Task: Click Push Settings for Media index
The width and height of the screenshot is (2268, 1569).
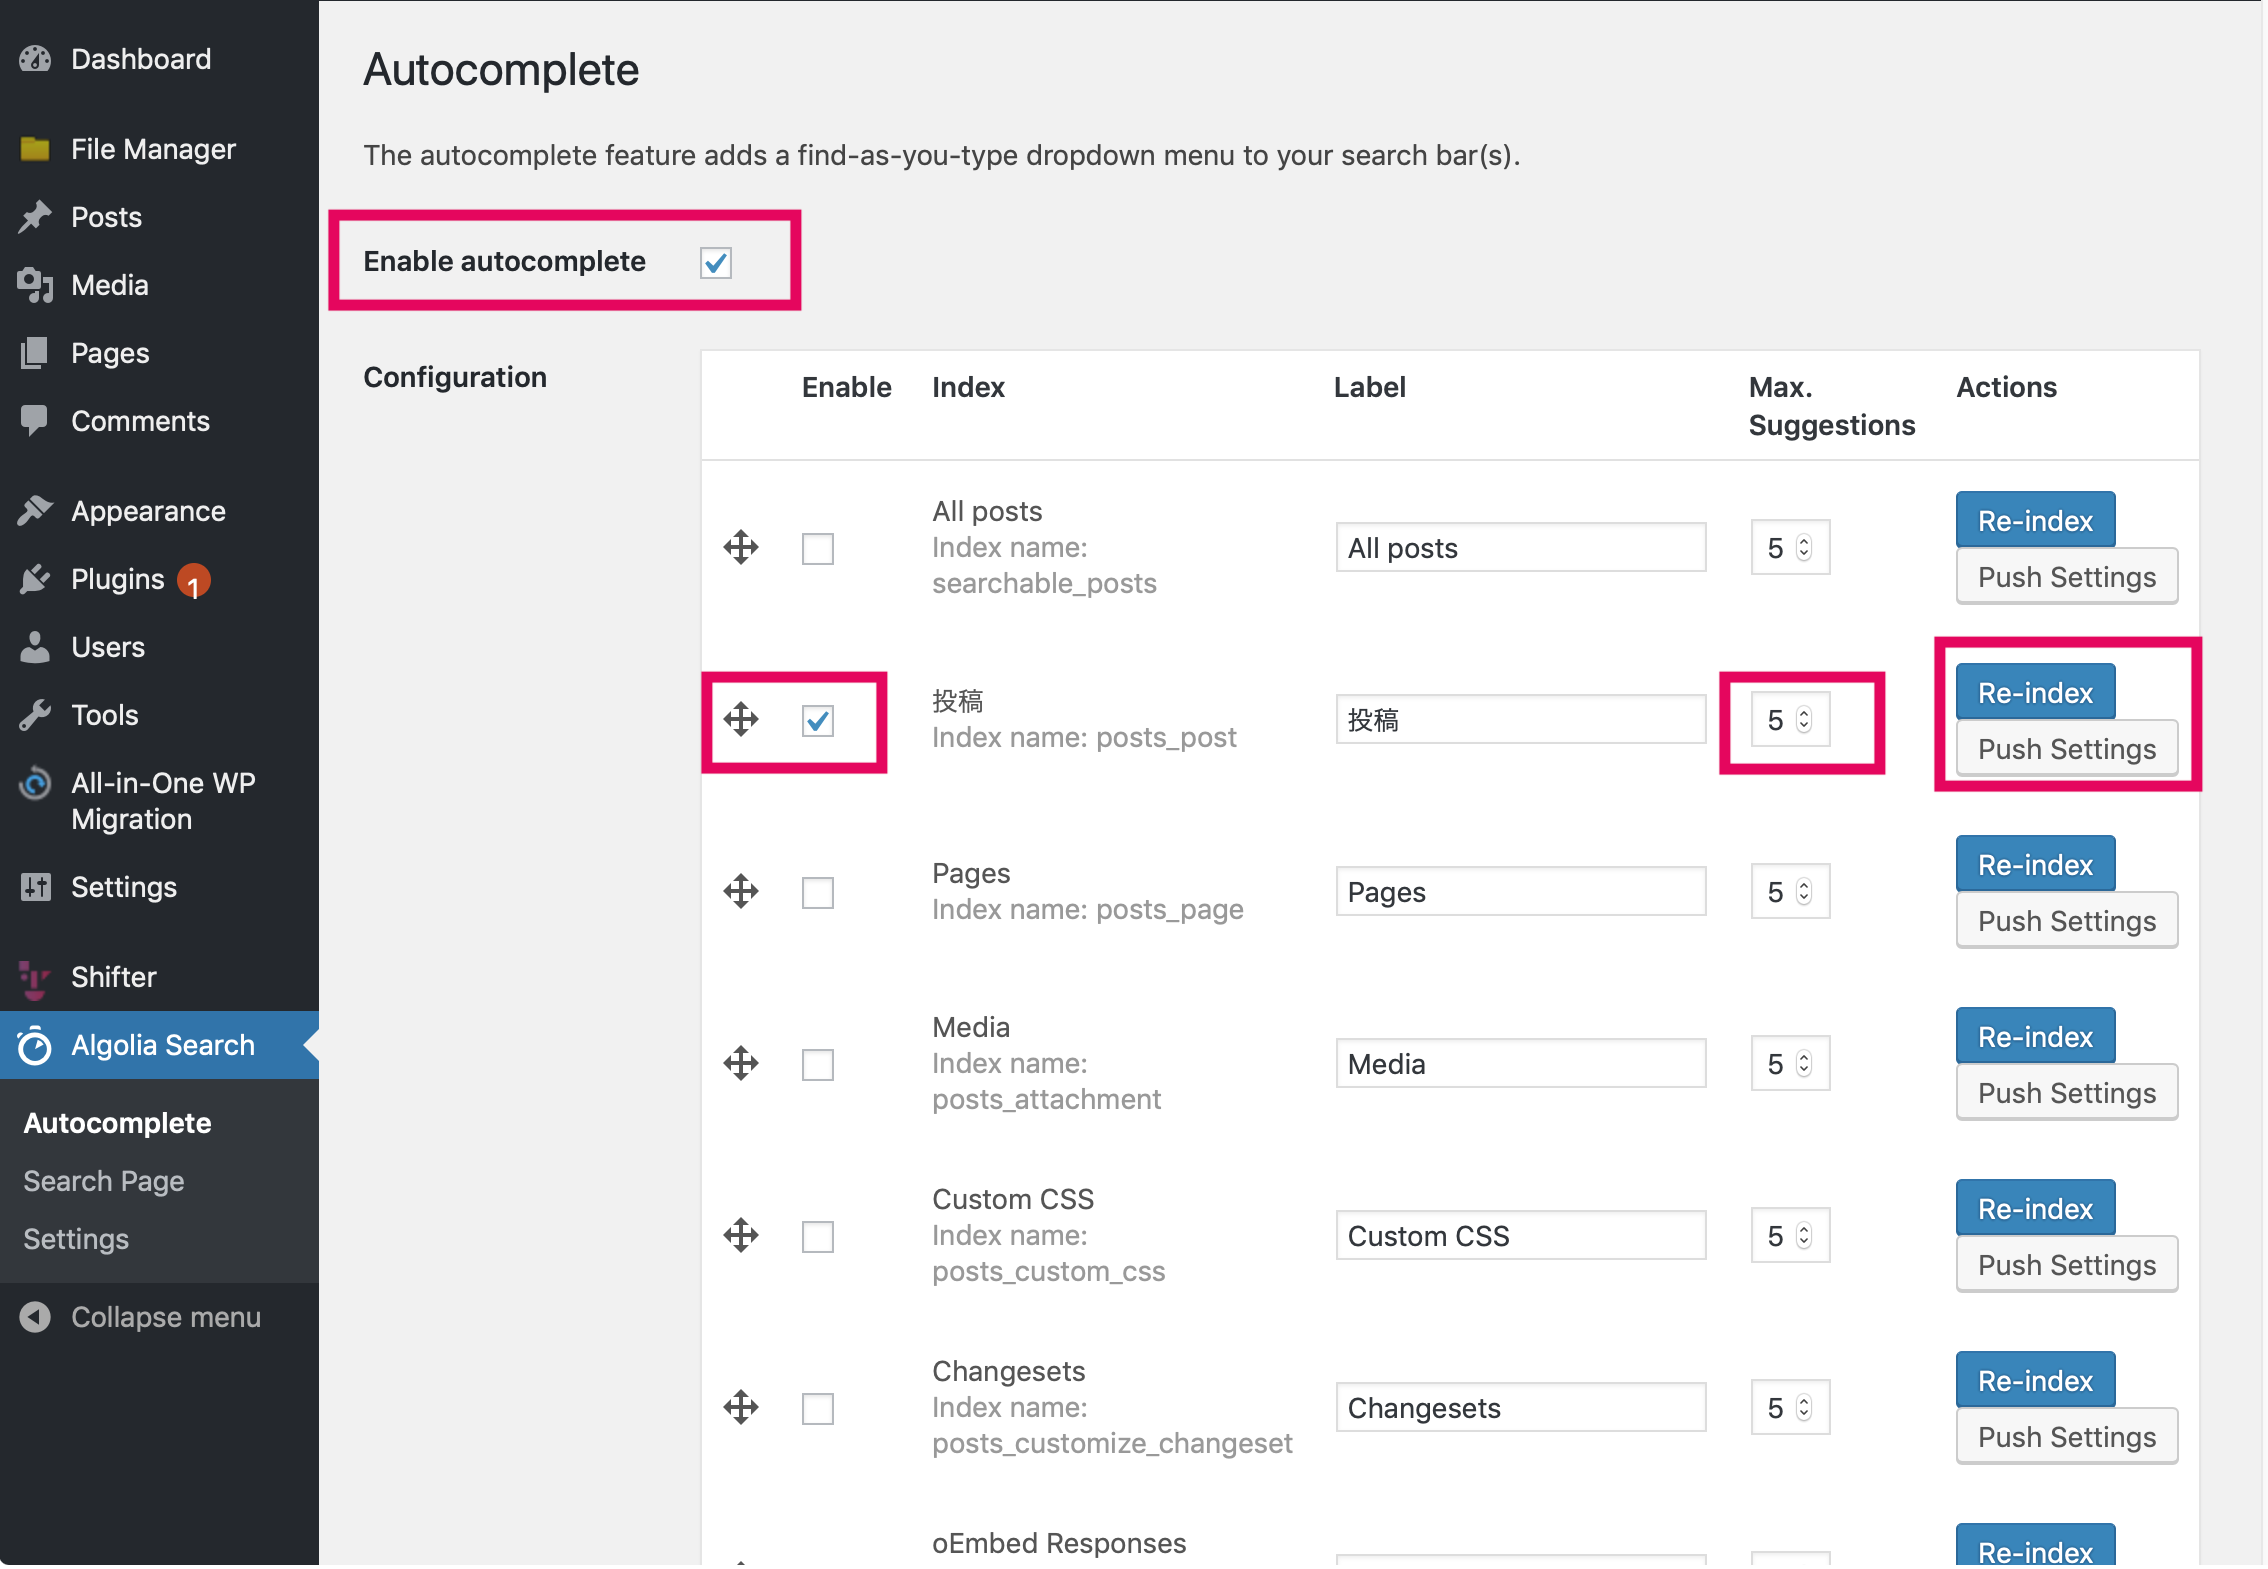Action: [2067, 1093]
